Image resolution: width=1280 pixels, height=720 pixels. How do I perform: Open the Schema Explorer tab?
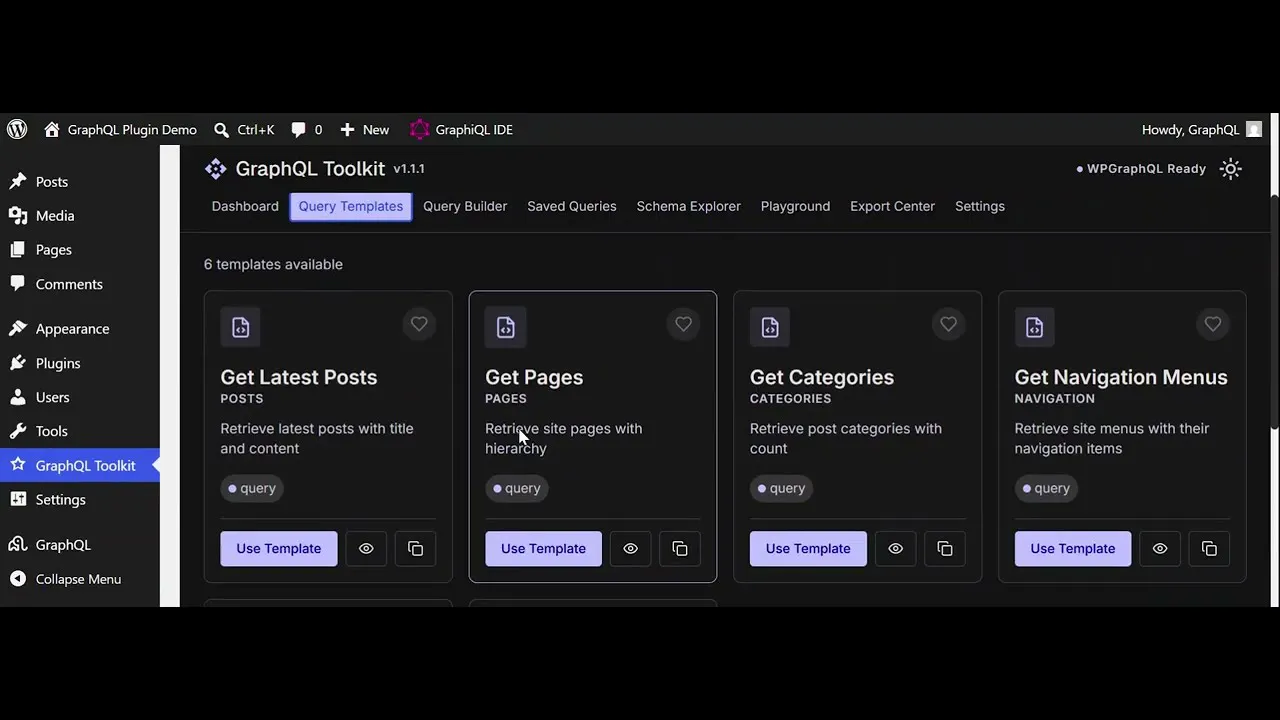click(689, 206)
